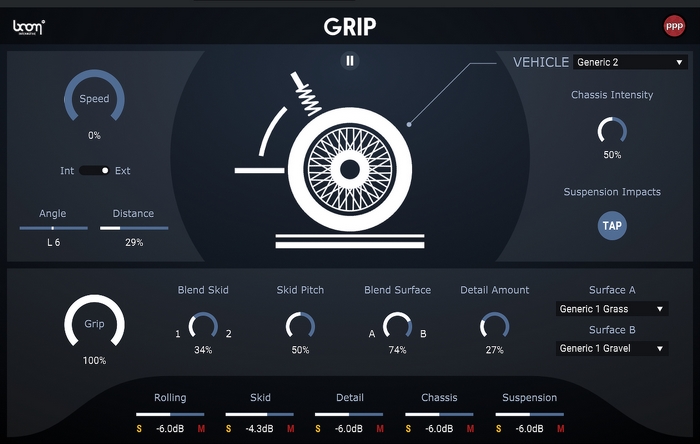Solo the Rolling channel
The image size is (700, 444).
pyautogui.click(x=140, y=429)
